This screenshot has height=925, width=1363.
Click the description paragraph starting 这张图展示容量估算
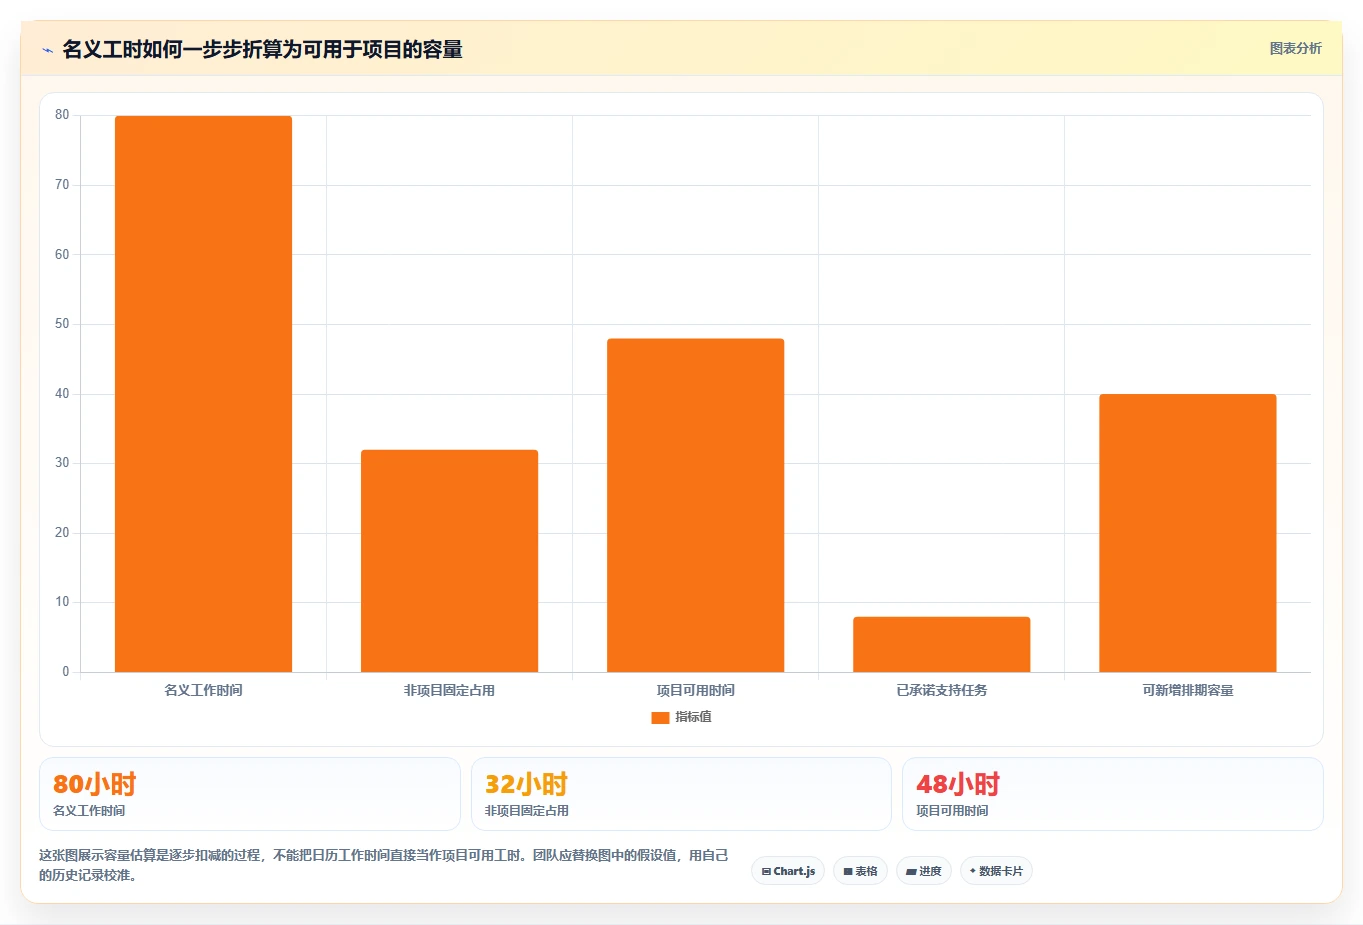click(x=384, y=865)
